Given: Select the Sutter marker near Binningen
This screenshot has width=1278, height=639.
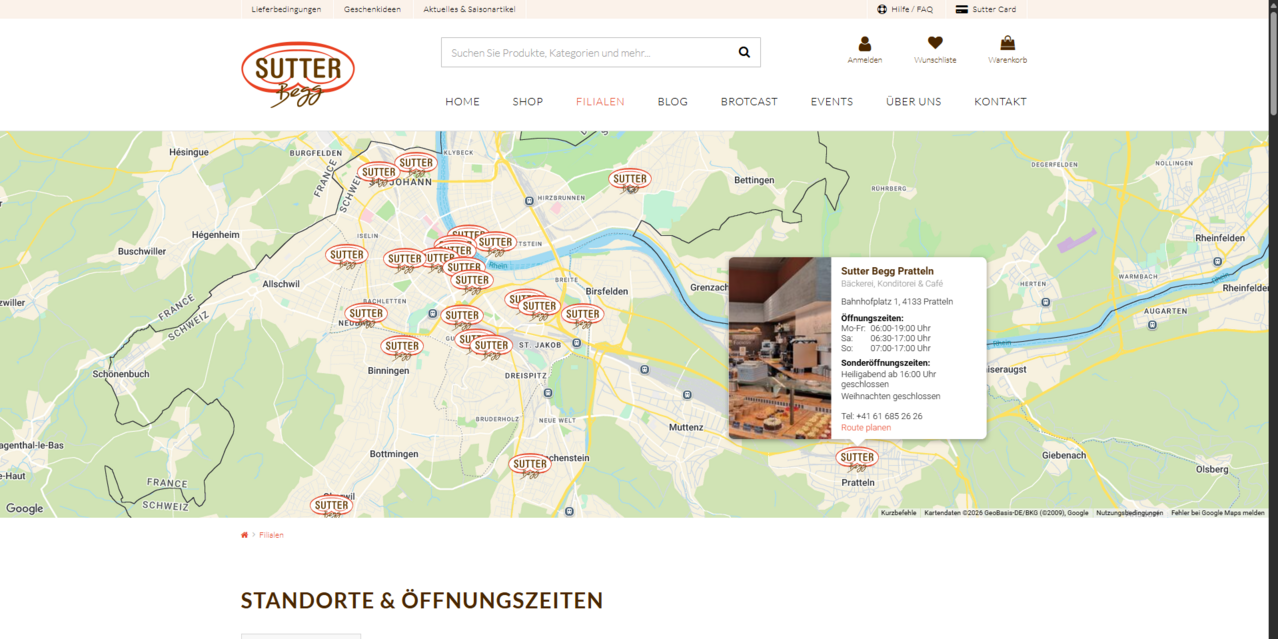Looking at the screenshot, I should (x=402, y=347).
